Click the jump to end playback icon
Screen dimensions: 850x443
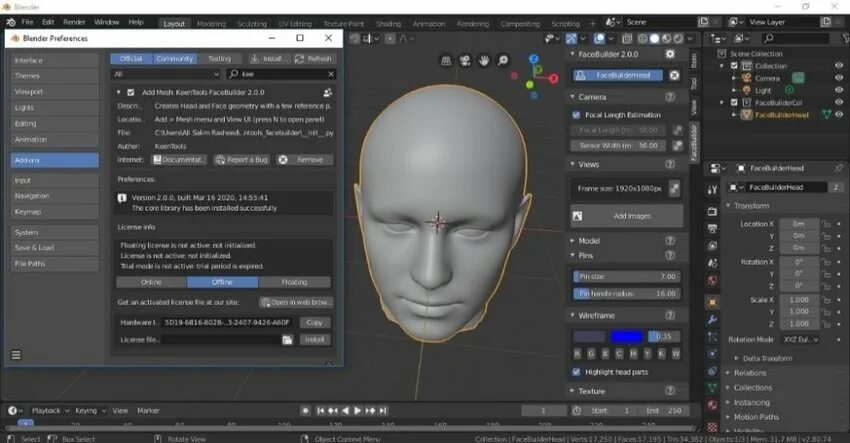[x=383, y=410]
